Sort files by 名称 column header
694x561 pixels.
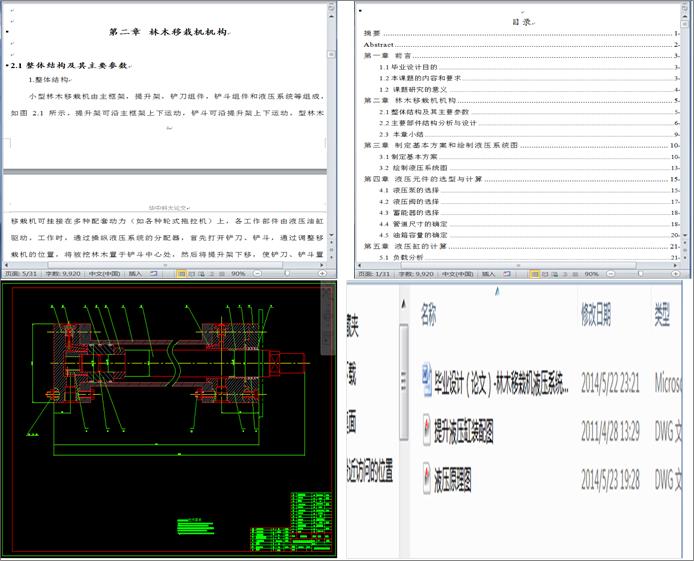coord(428,315)
